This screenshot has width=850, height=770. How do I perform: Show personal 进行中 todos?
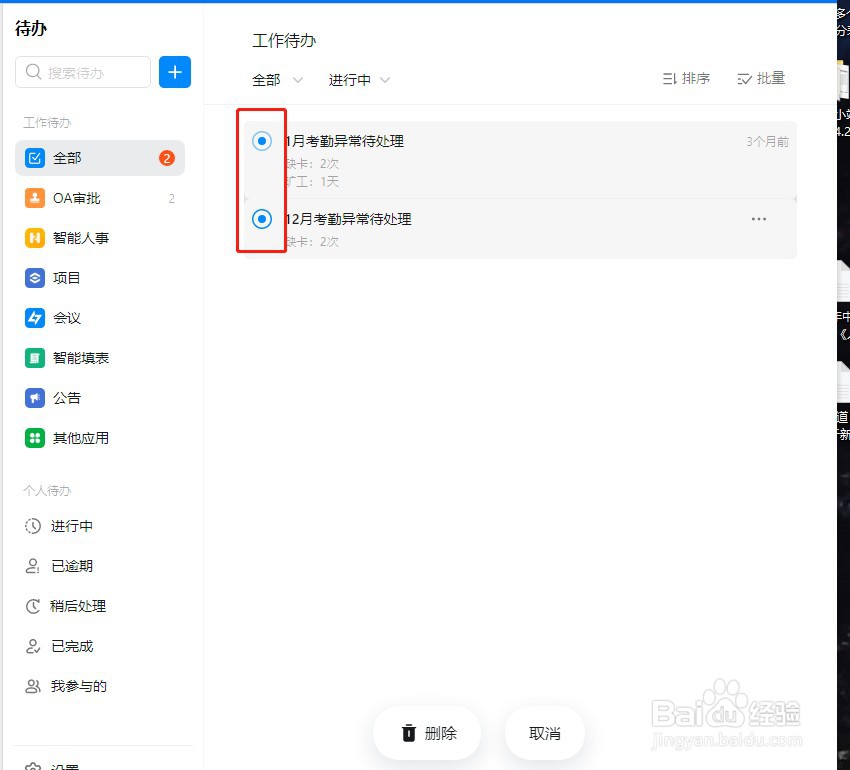pyautogui.click(x=100, y=526)
